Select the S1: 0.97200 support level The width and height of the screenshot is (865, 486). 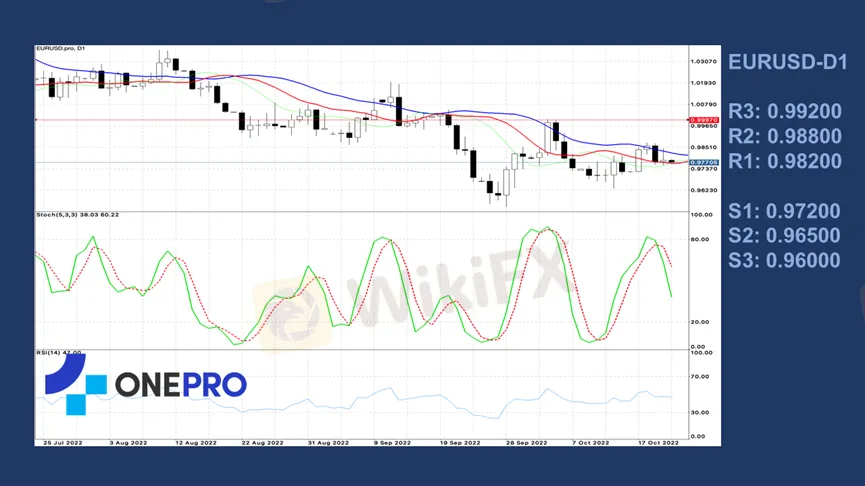click(784, 211)
